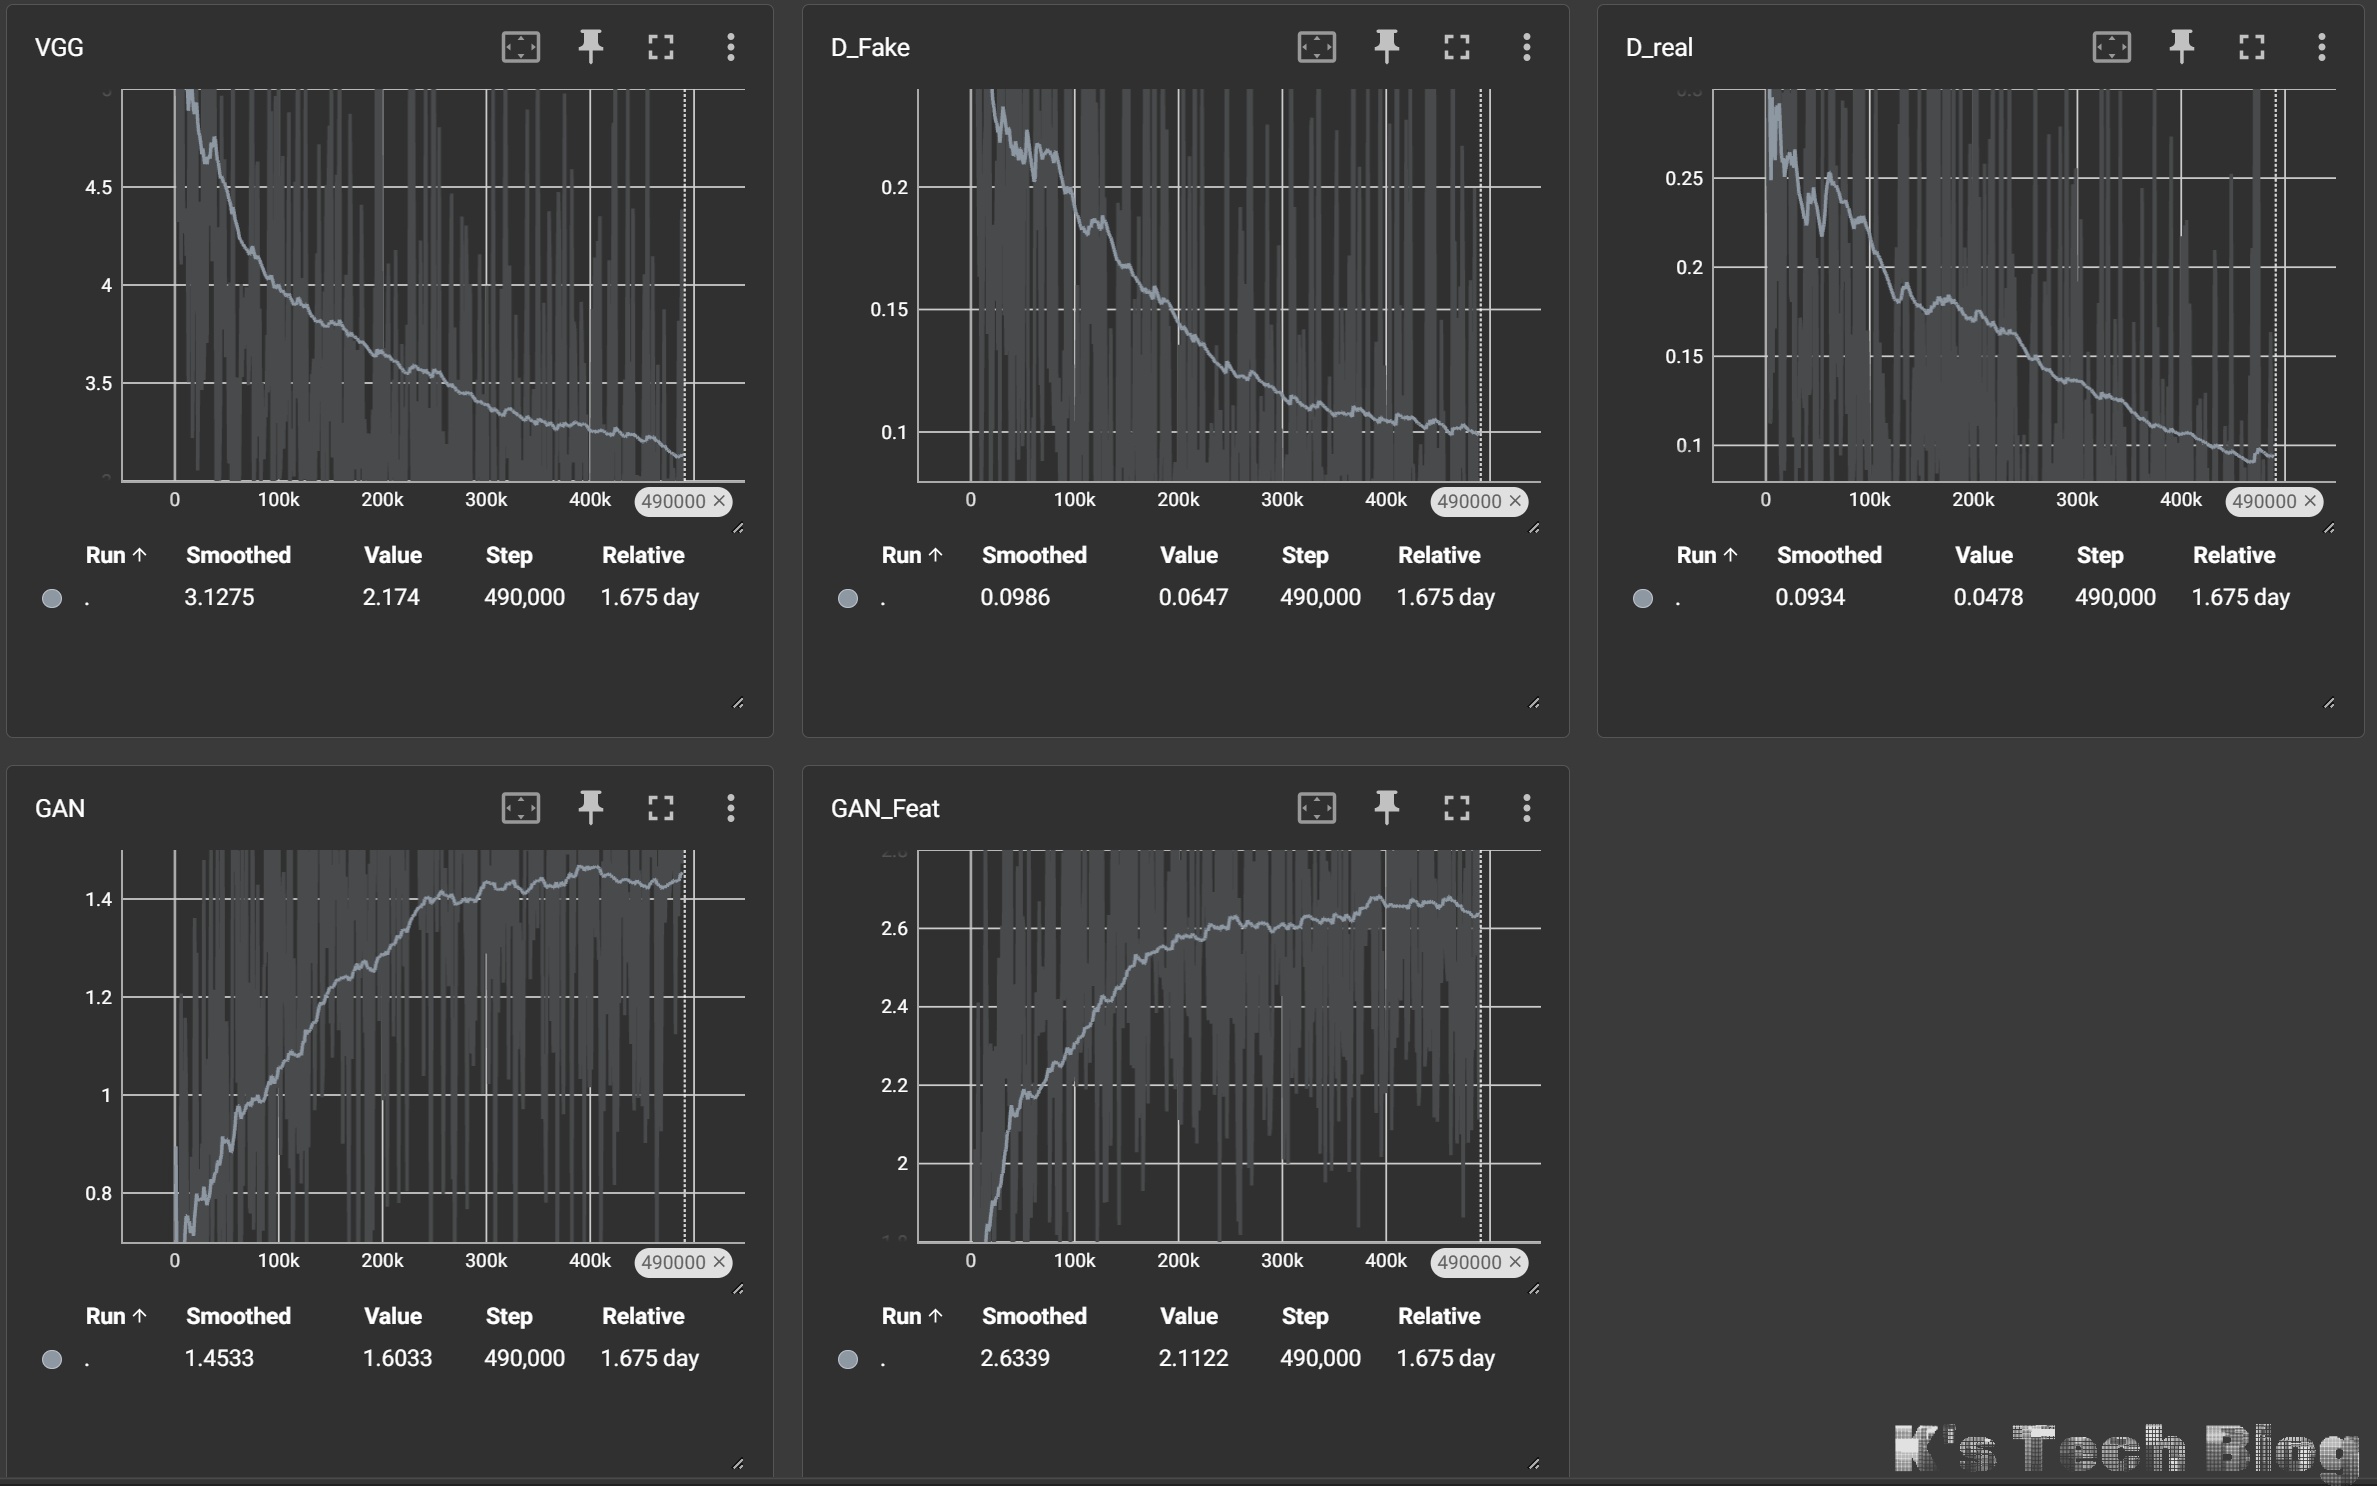
Task: Open D_Fake chart in fullscreen
Action: [1456, 46]
